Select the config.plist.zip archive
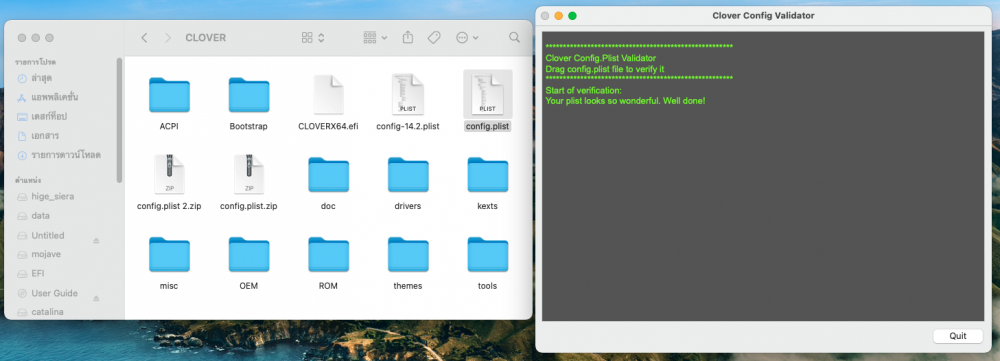The height and width of the screenshot is (361, 1000). [249, 174]
